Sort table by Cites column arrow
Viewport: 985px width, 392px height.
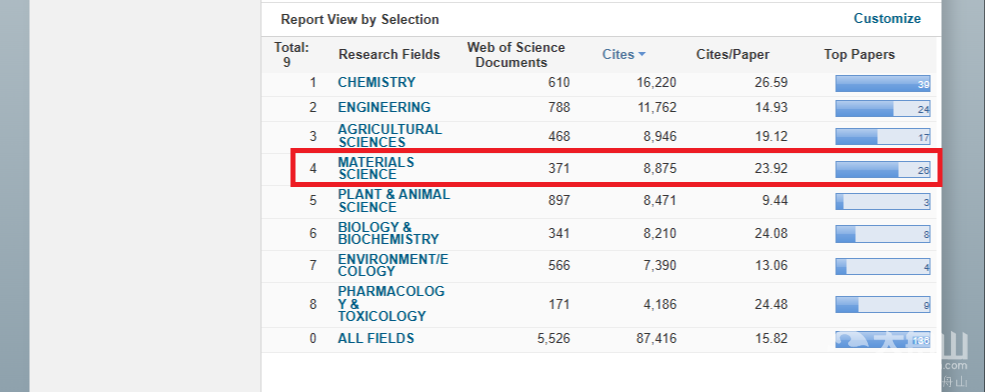pos(641,55)
